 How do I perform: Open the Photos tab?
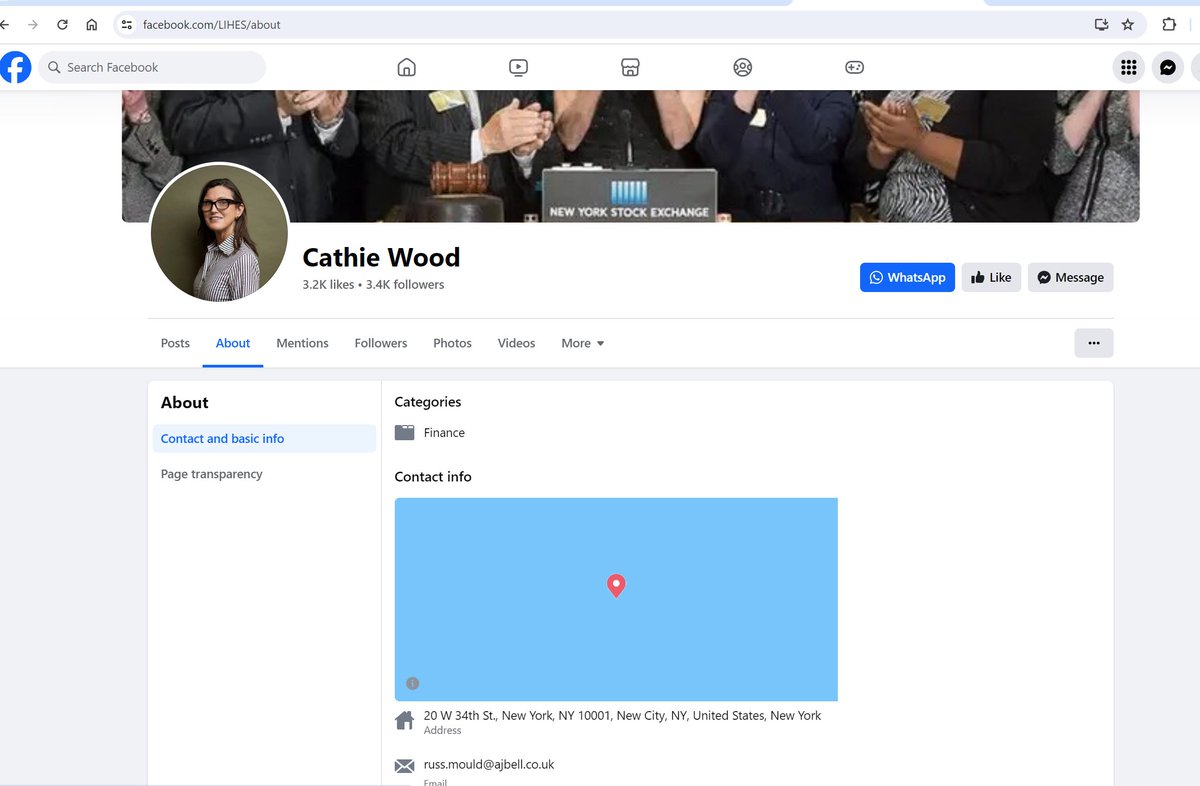452,343
